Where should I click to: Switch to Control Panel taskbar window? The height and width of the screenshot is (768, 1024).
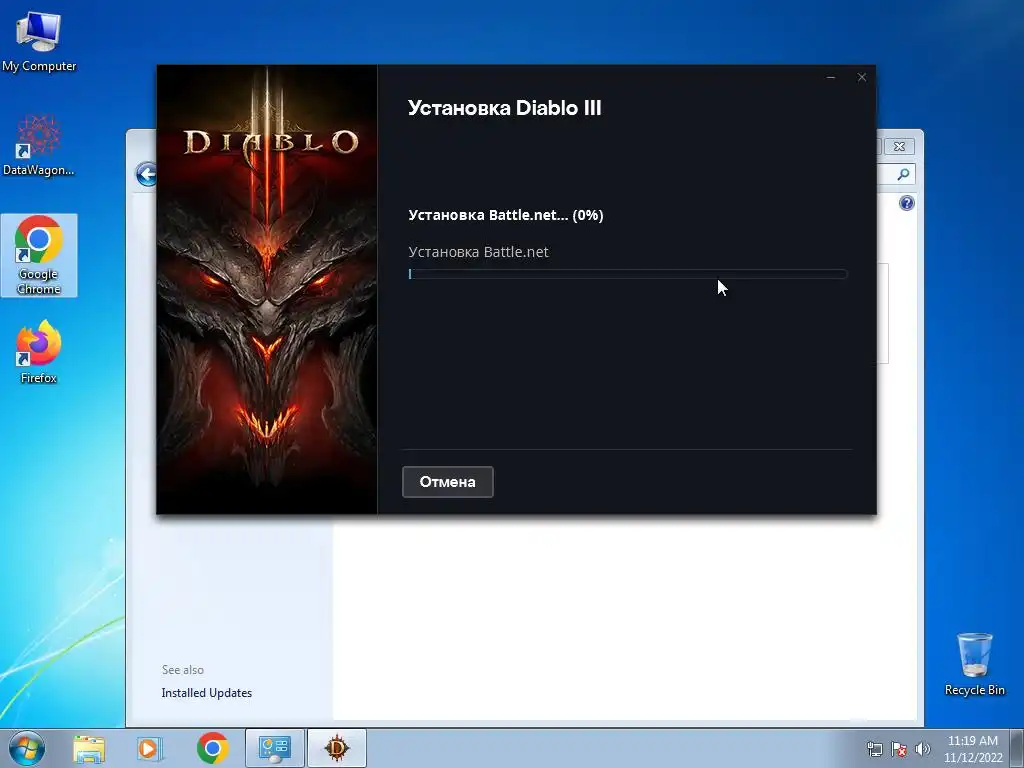pos(274,748)
